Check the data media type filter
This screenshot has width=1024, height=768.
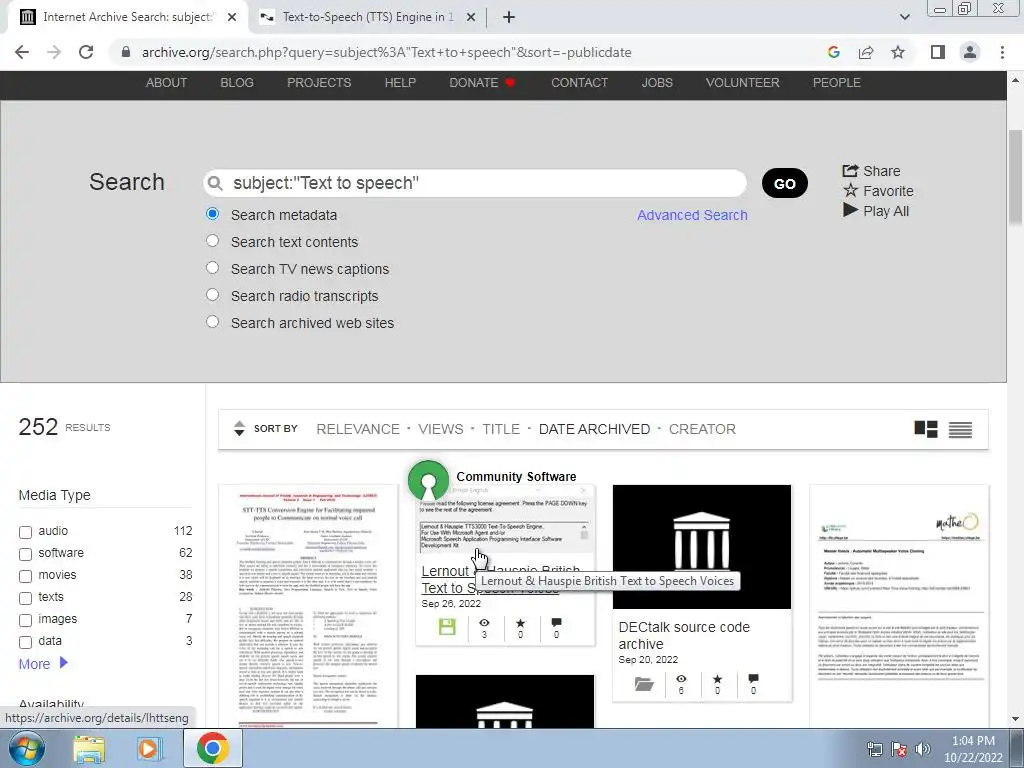click(x=25, y=643)
